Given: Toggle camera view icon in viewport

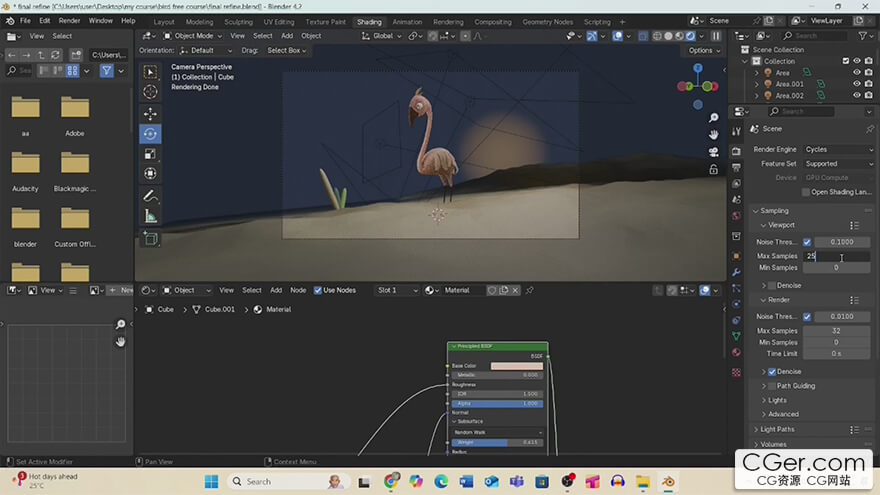Looking at the screenshot, I should [x=714, y=152].
